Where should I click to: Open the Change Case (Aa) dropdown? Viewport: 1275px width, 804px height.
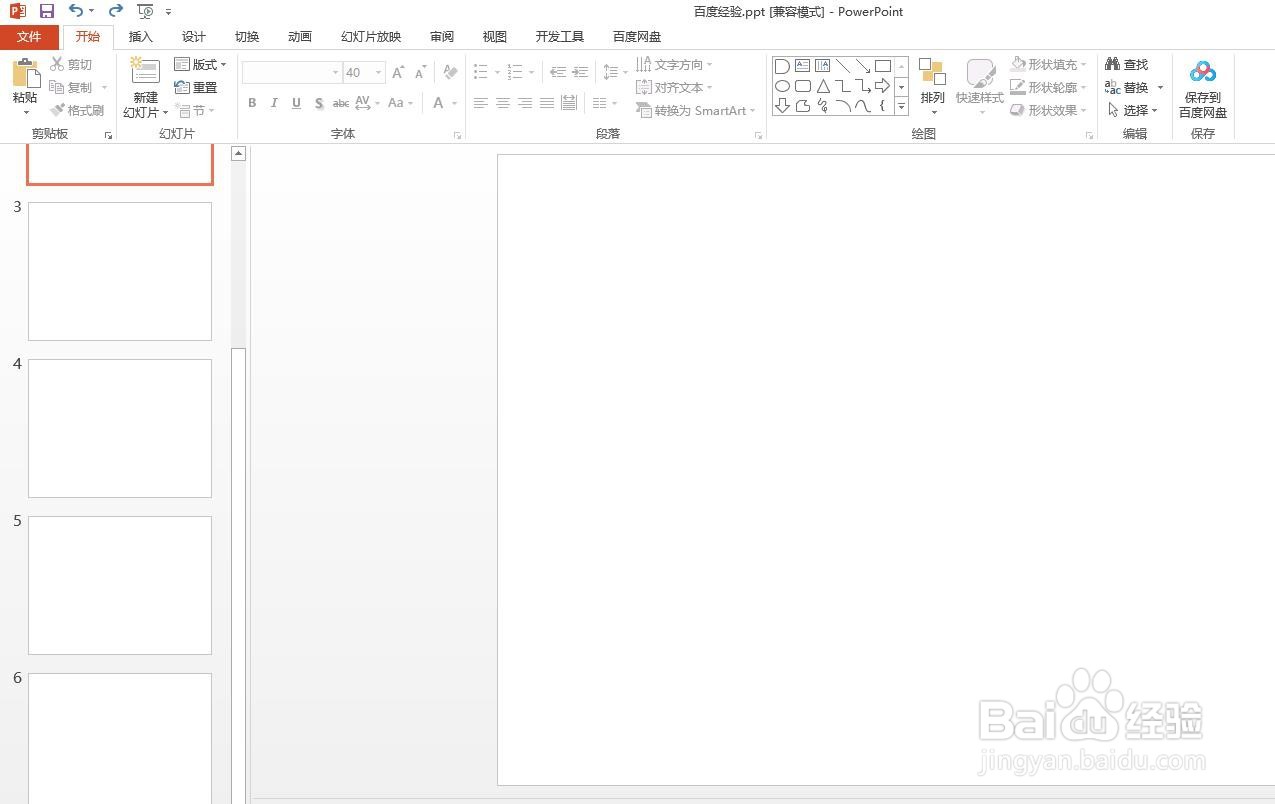400,103
